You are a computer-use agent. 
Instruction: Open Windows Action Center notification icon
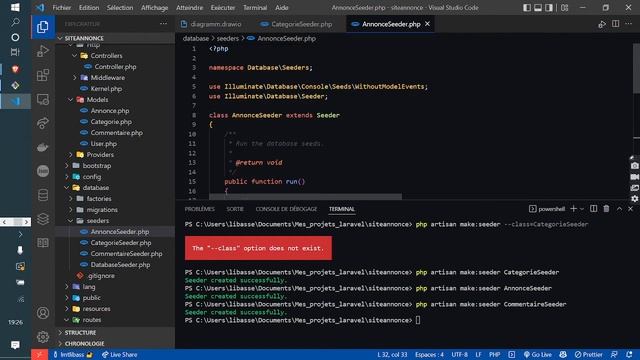click(15, 345)
